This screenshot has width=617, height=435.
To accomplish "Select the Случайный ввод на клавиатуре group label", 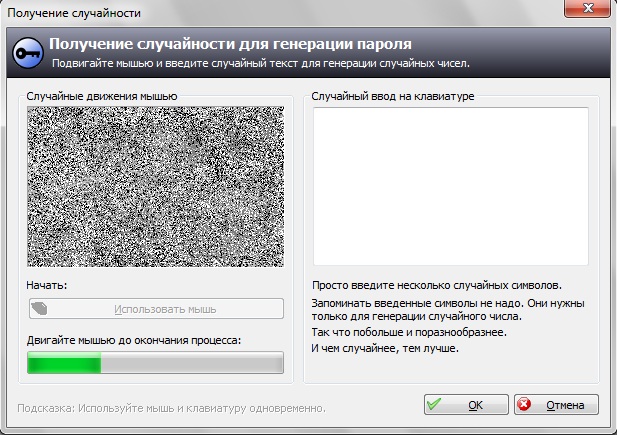I will tap(393, 96).
